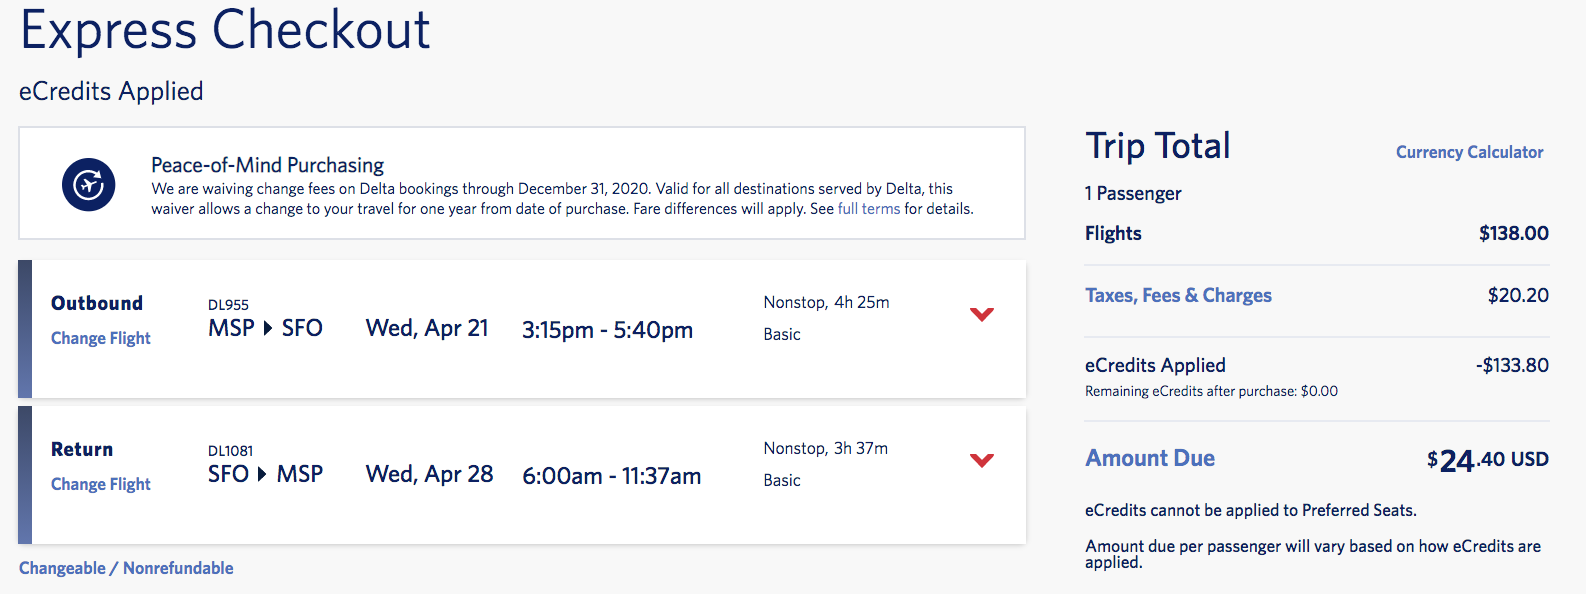The image size is (1586, 594).
Task: Open the full terms link
Action: 868,208
